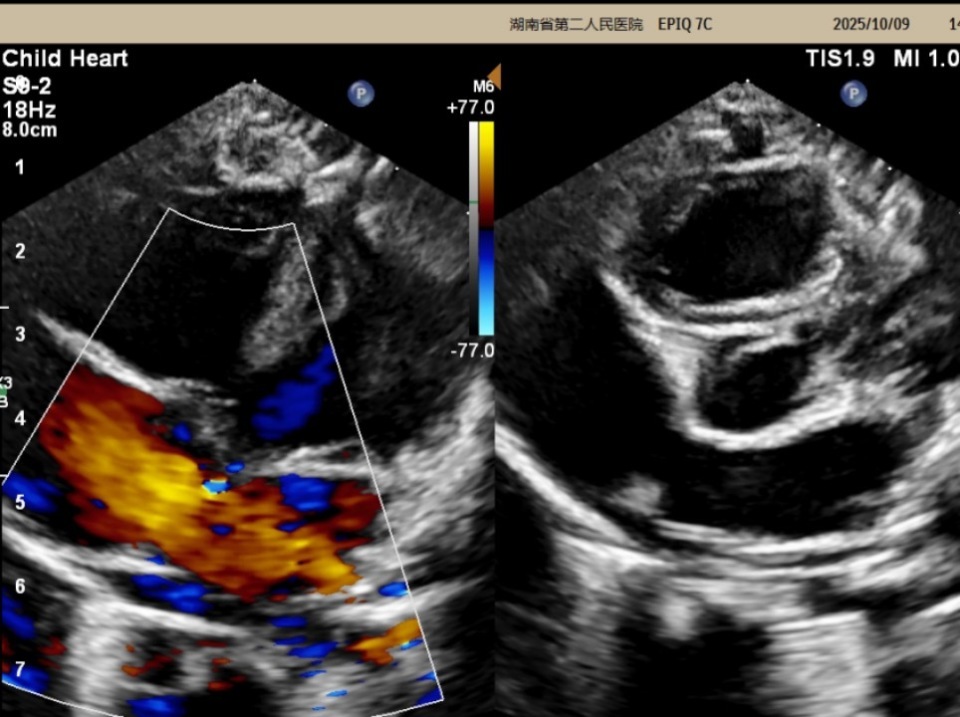Viewport: 960px width, 717px height.
Task: Click depth scale marker 1
Action: pyautogui.click(x=20, y=167)
